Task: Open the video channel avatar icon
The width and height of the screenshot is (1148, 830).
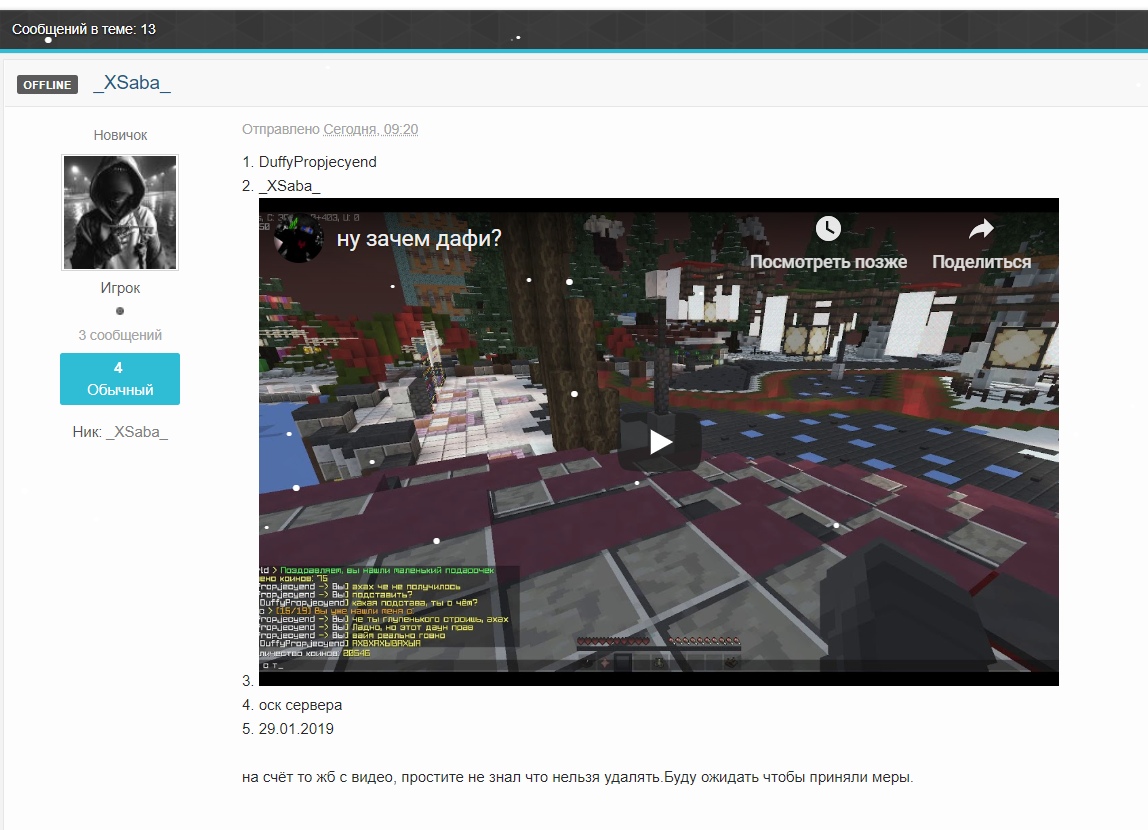Action: tap(298, 238)
